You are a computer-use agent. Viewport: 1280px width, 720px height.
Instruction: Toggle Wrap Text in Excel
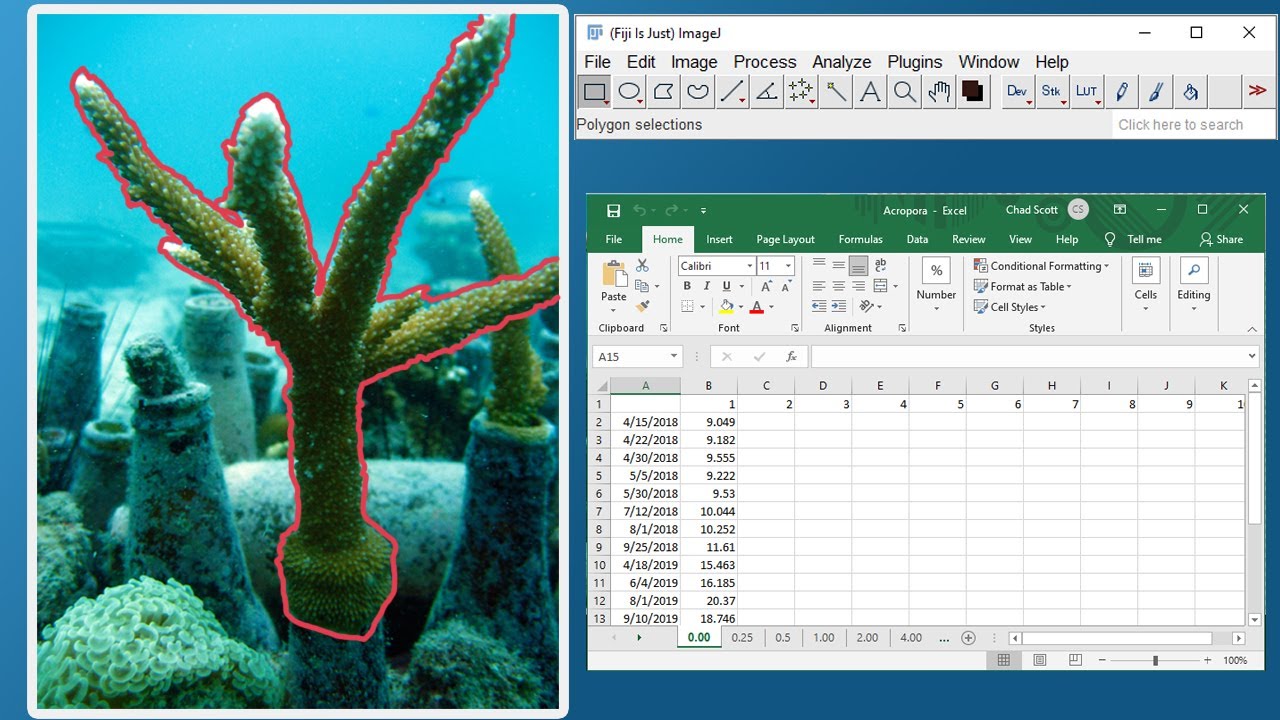[x=881, y=266]
